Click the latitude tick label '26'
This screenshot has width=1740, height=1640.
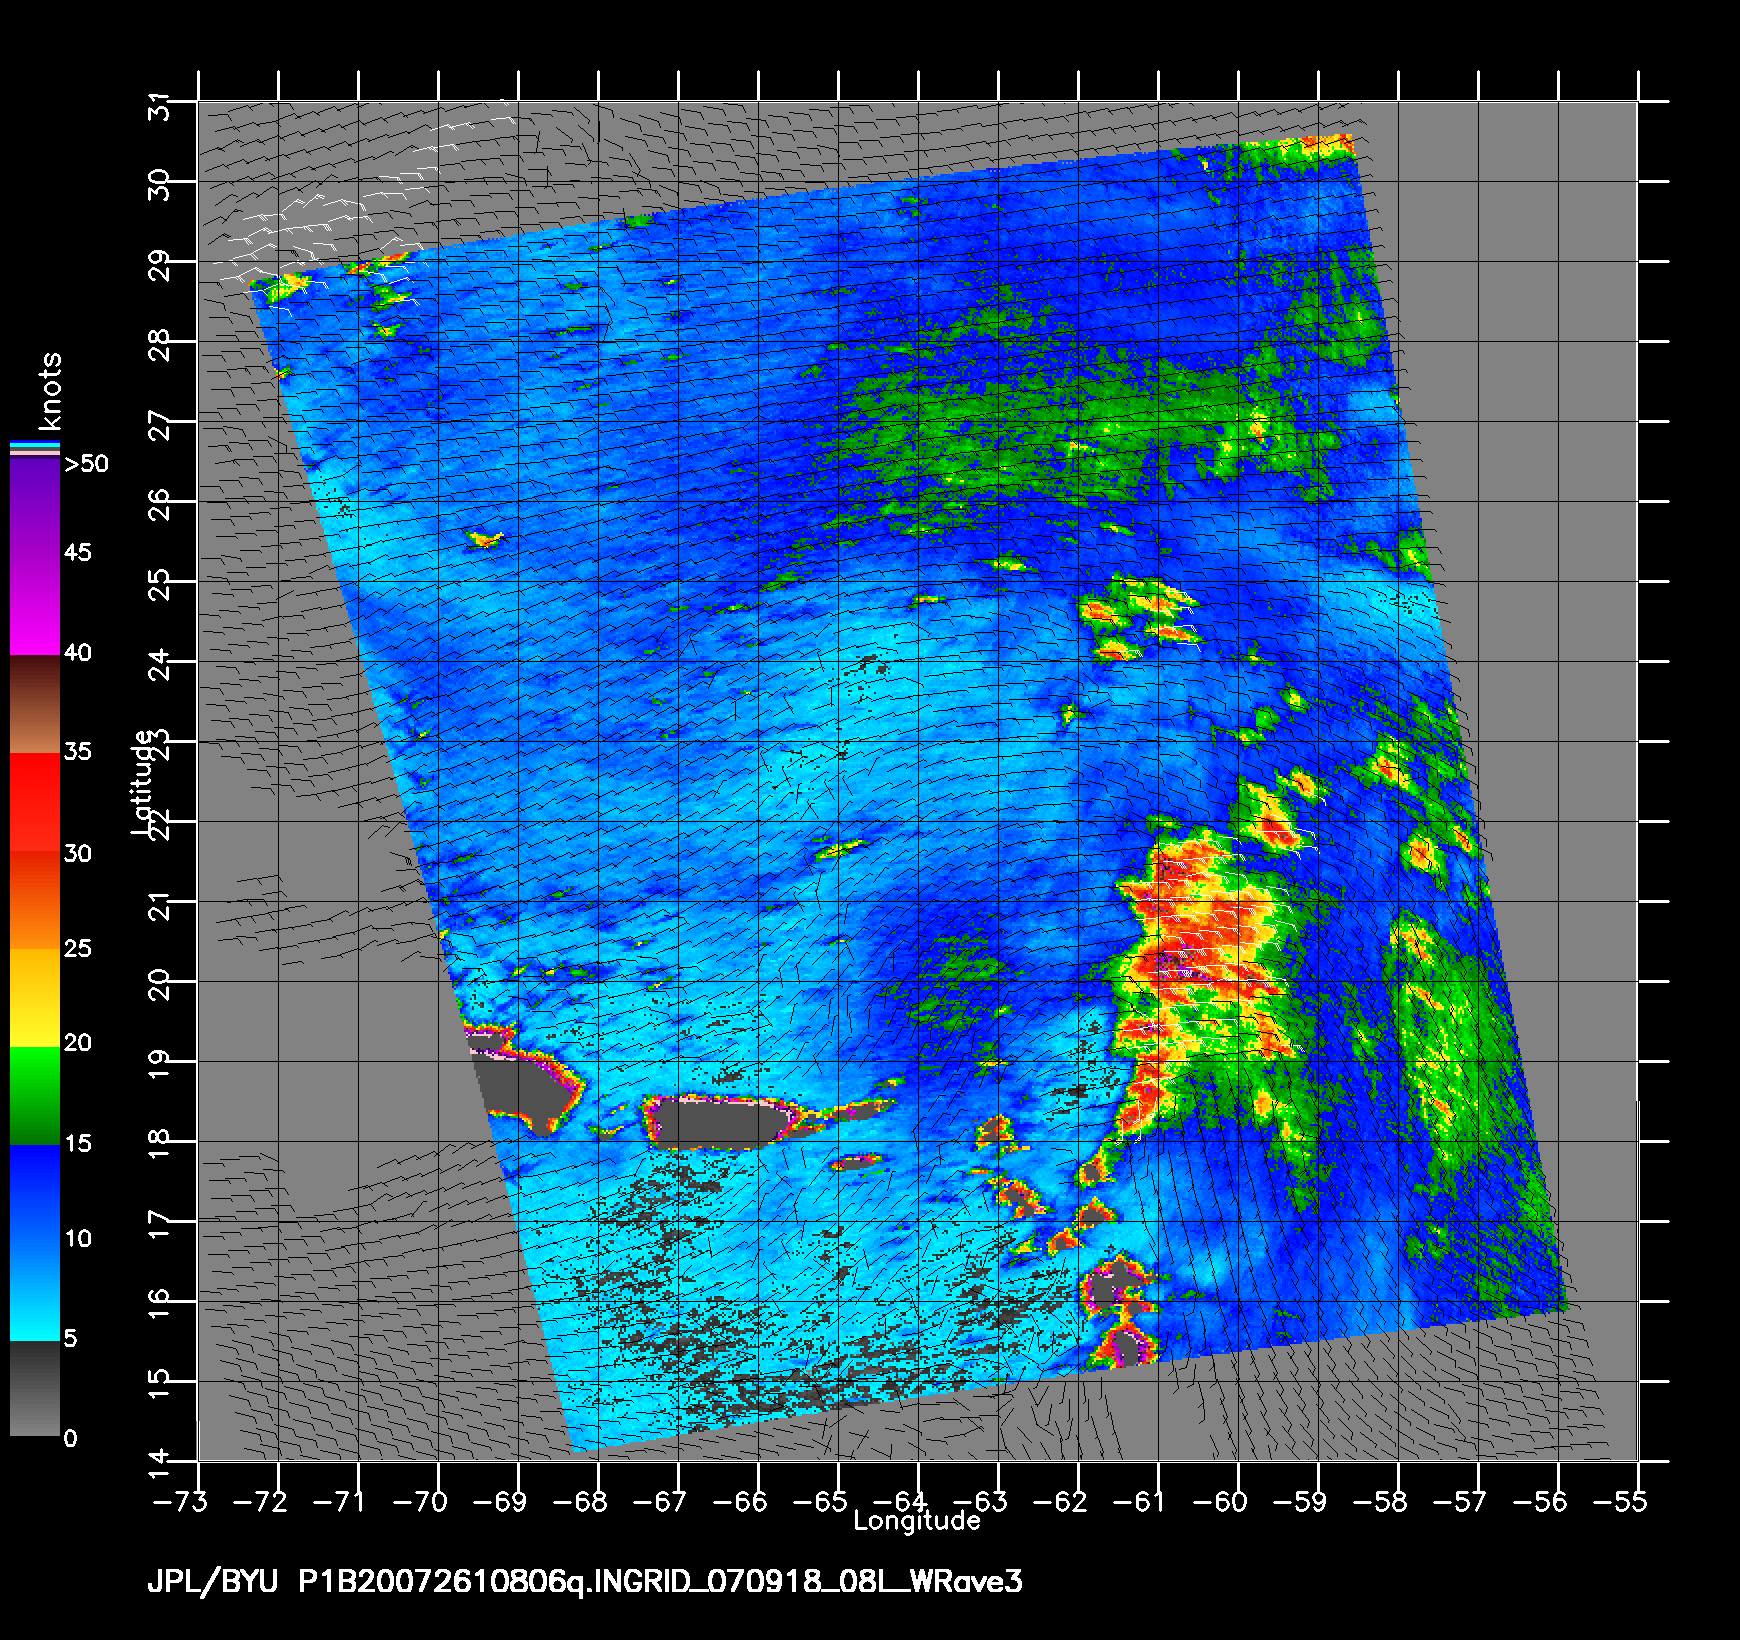point(160,505)
